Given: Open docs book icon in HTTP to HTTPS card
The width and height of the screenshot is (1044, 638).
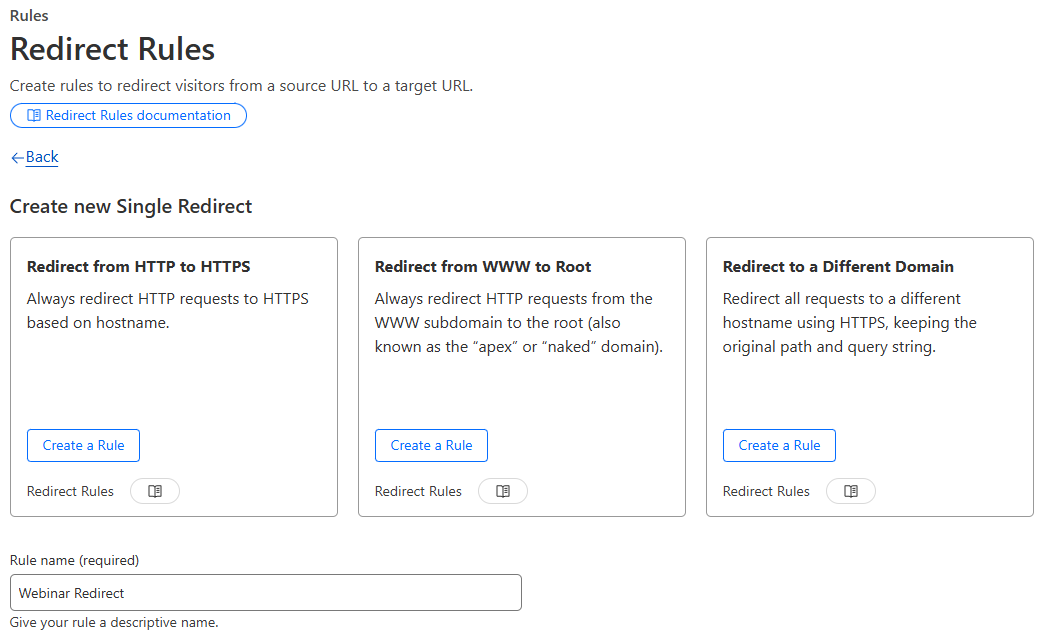Looking at the screenshot, I should point(155,491).
